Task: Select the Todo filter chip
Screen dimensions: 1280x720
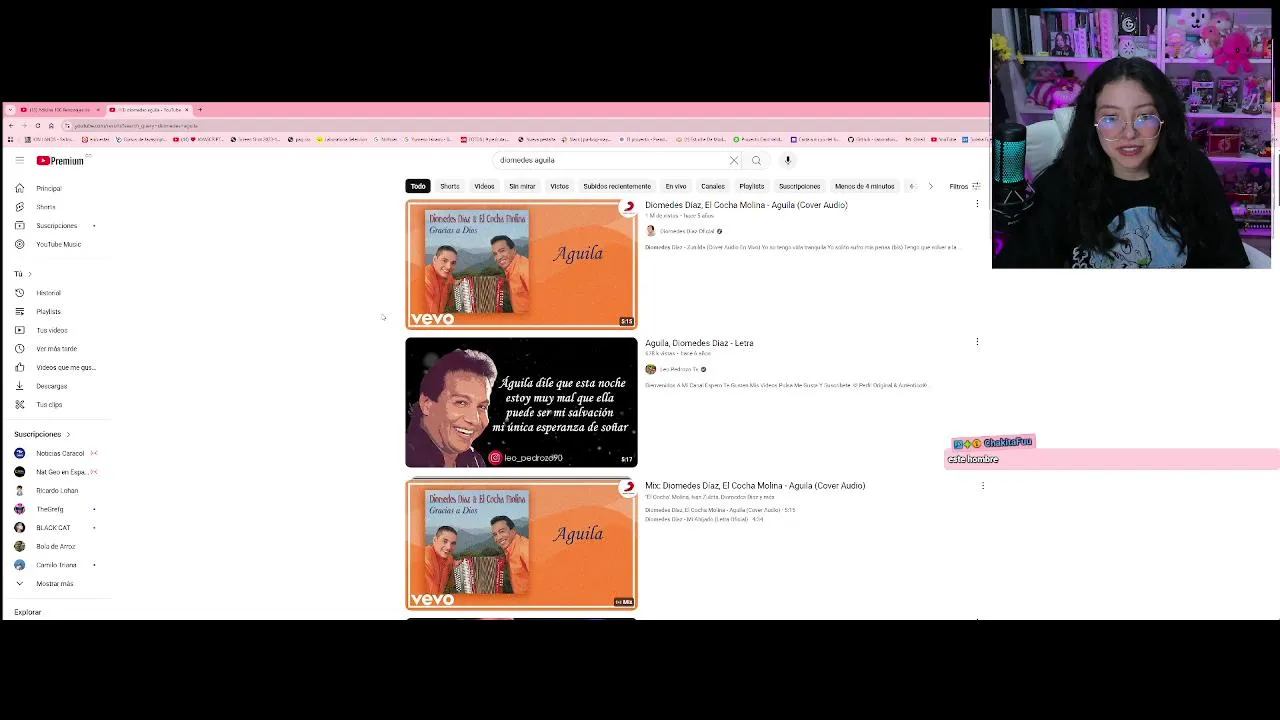Action: point(418,186)
